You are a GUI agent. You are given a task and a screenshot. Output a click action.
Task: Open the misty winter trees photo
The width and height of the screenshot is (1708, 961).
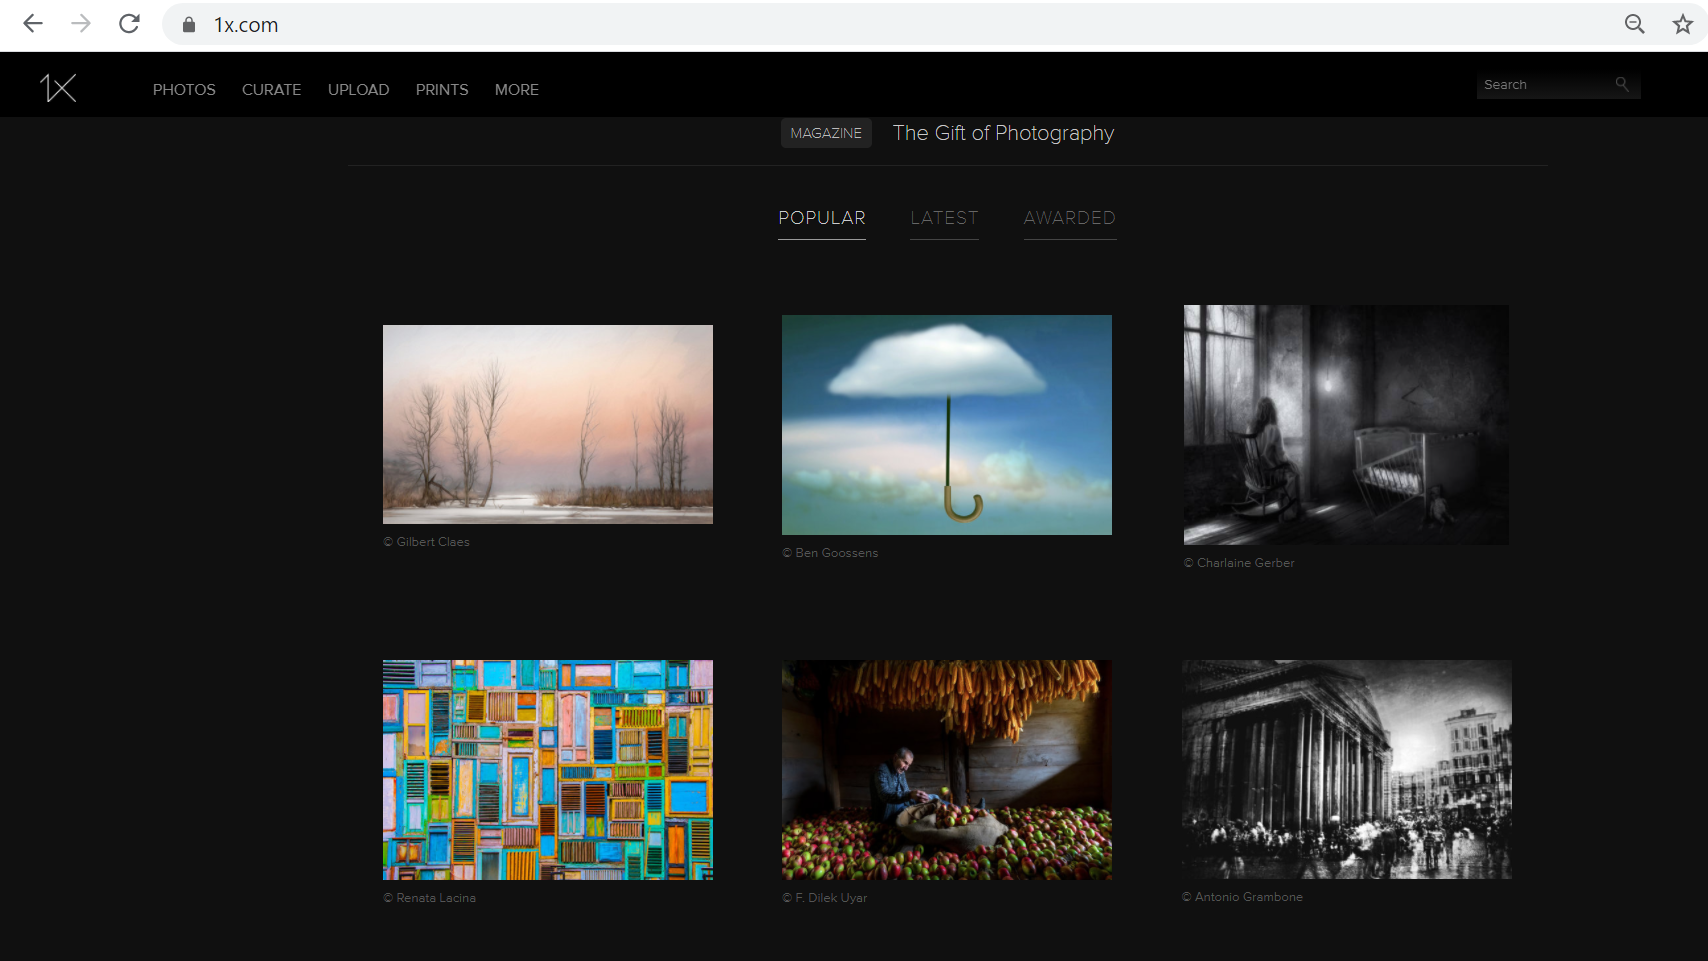[548, 424]
